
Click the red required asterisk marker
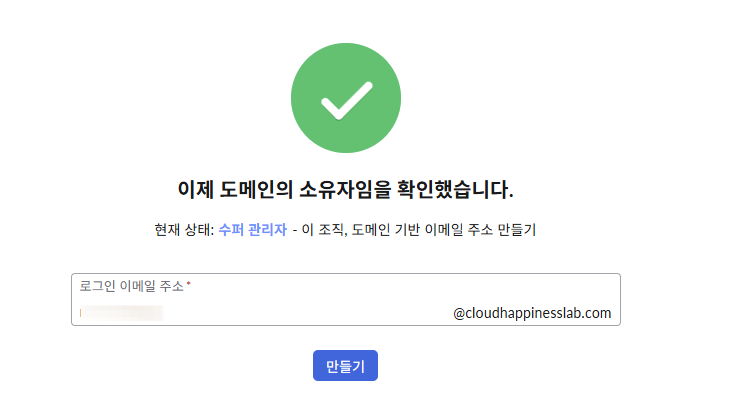188,283
